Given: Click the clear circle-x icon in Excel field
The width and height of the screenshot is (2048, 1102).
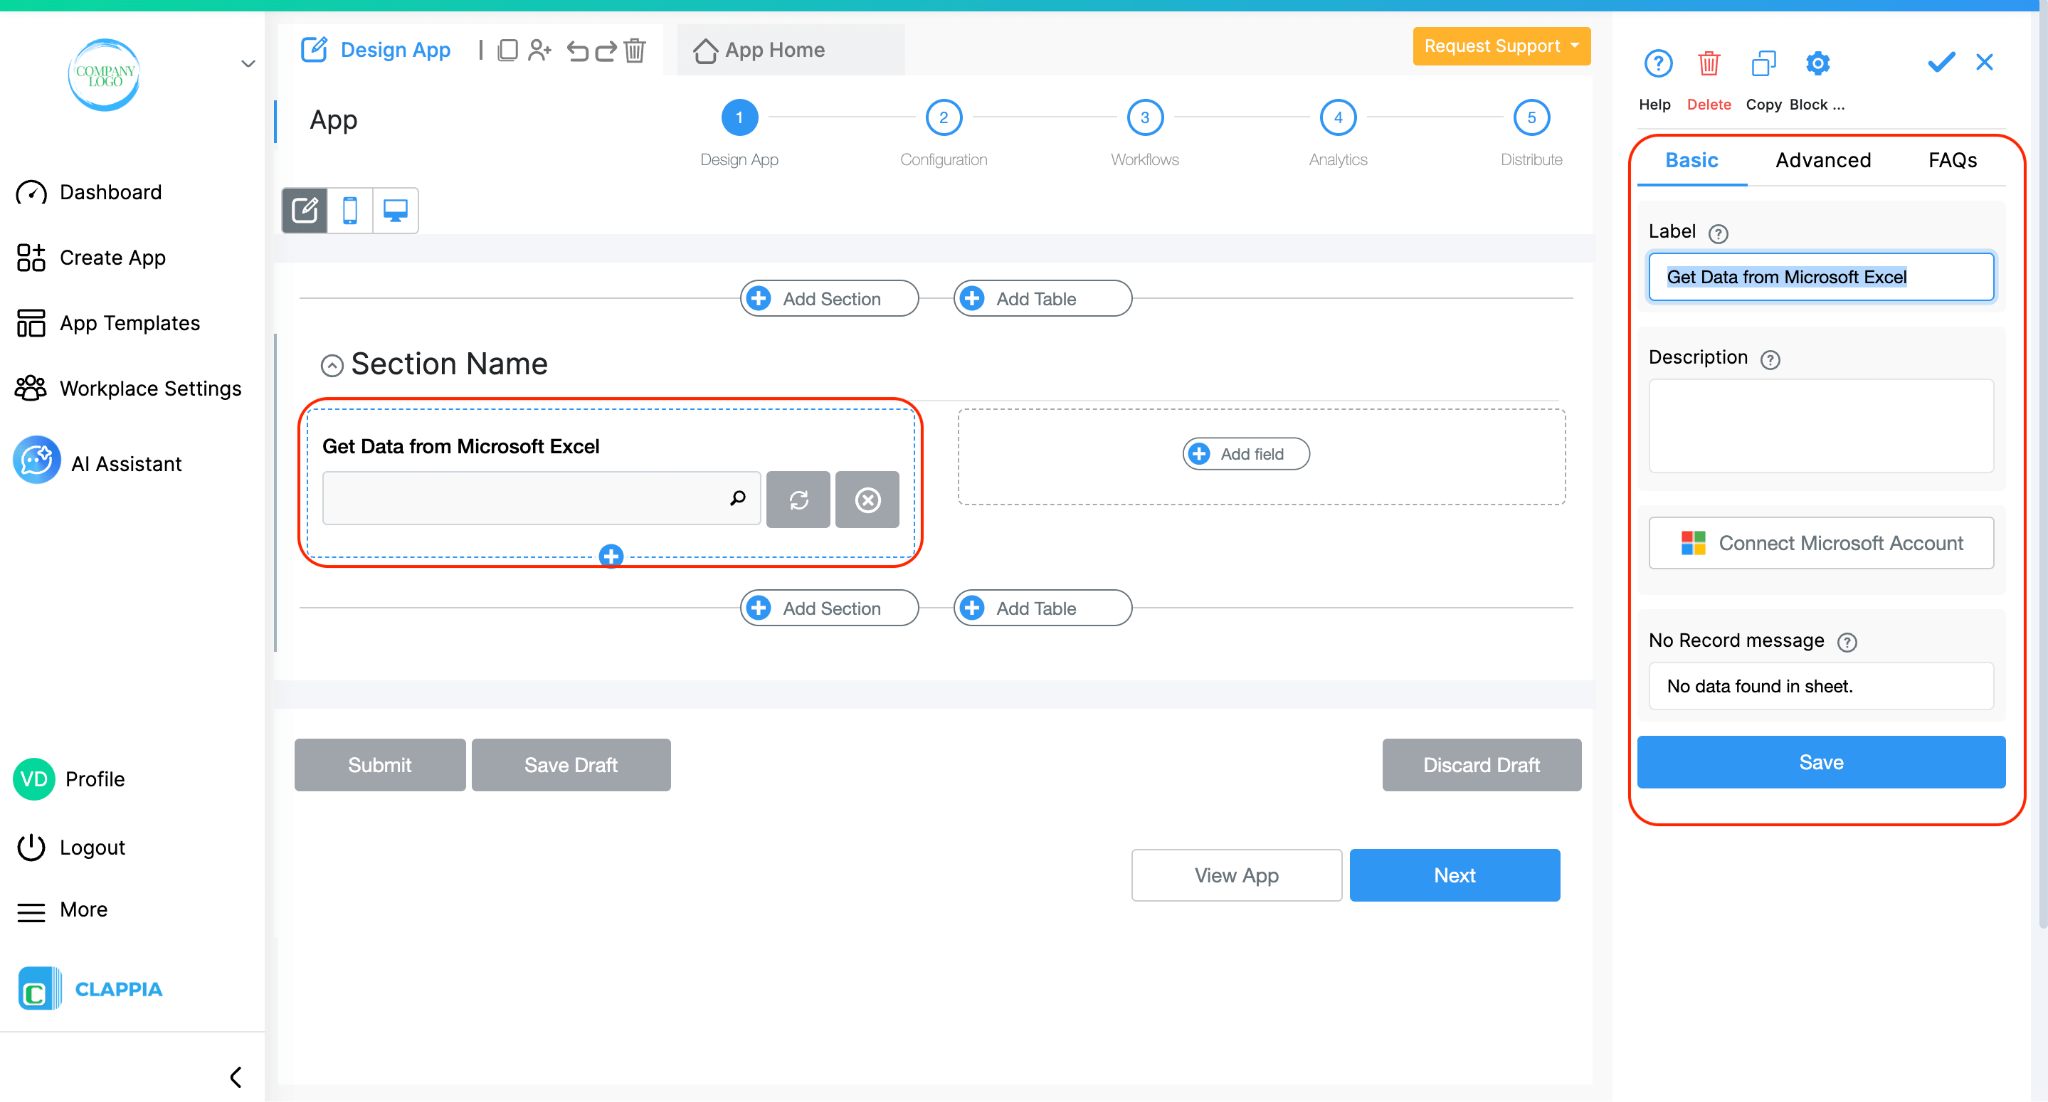Looking at the screenshot, I should (x=867, y=499).
